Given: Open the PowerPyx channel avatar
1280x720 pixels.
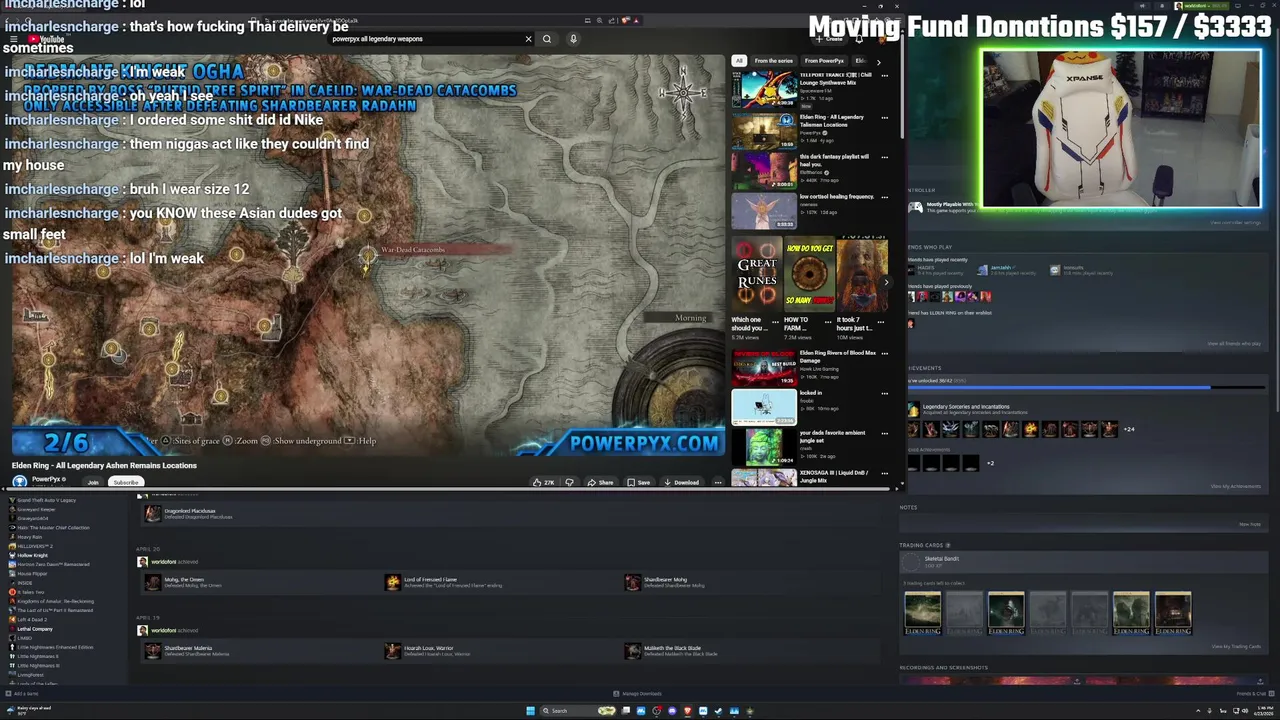Looking at the screenshot, I should pyautogui.click(x=19, y=481).
